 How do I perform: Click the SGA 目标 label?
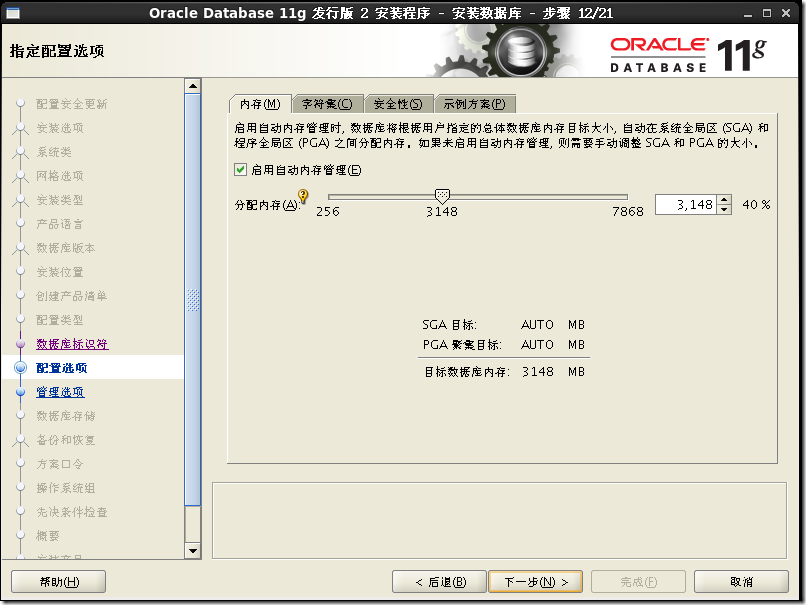point(449,325)
